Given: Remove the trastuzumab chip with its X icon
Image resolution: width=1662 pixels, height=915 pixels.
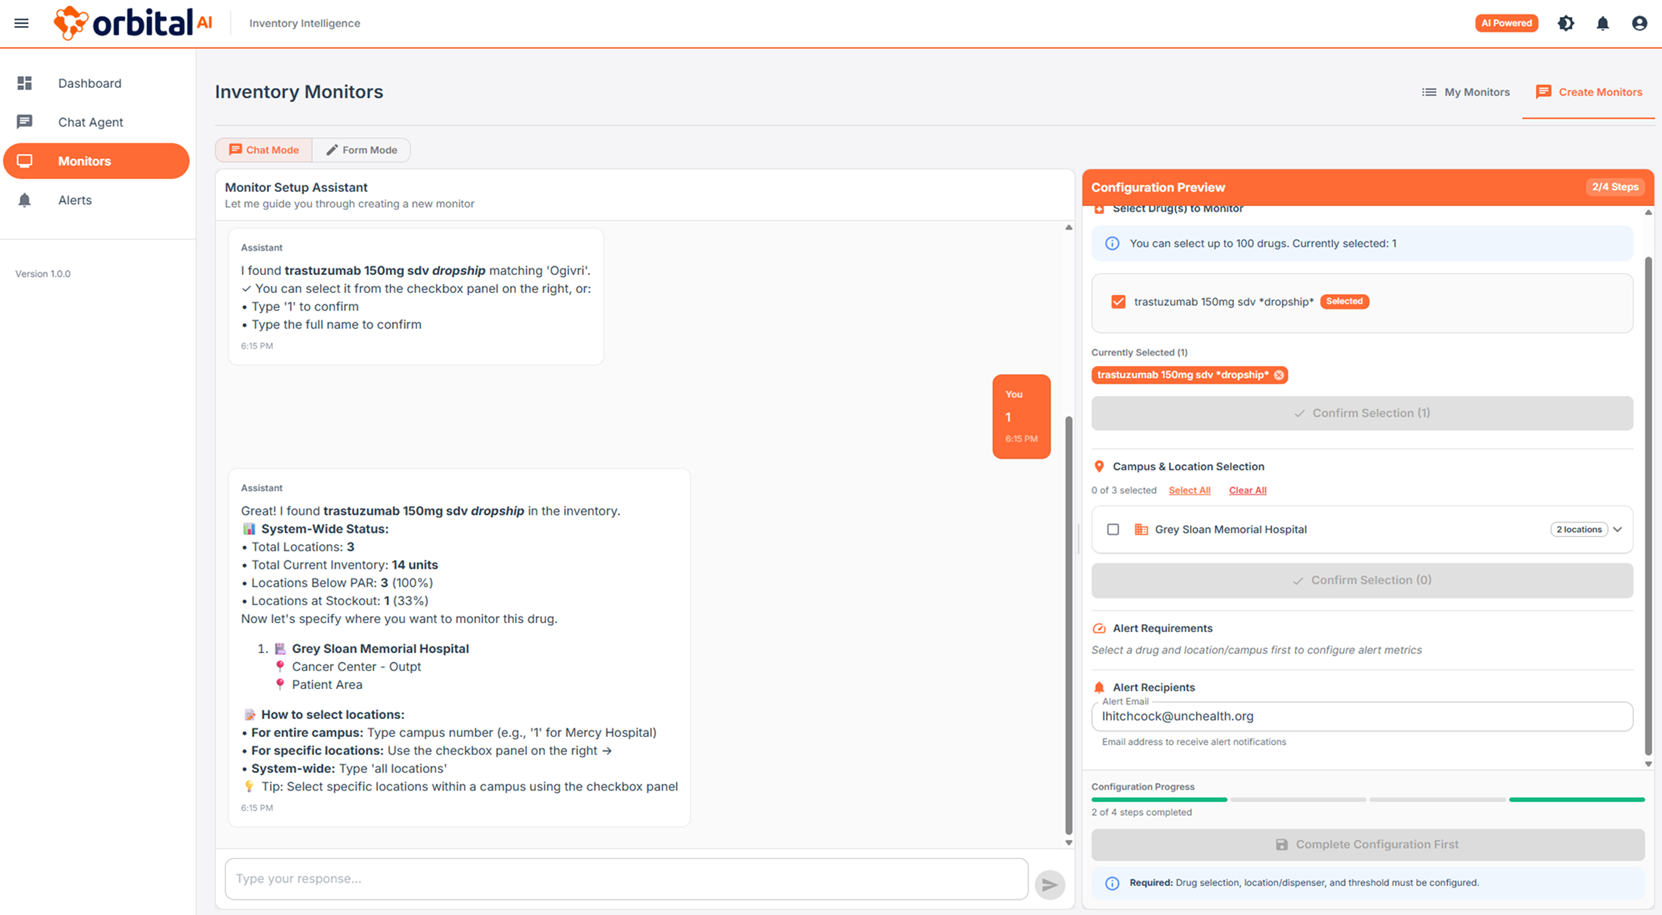Looking at the screenshot, I should click(x=1279, y=375).
